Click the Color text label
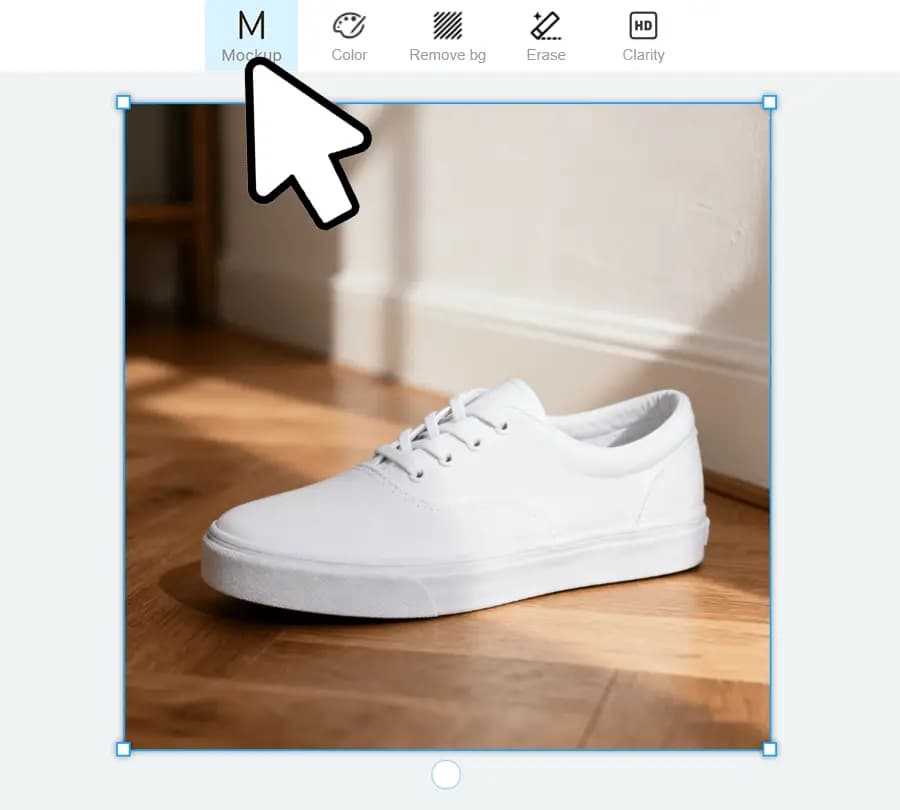Viewport: 900px width, 810px height. (349, 55)
